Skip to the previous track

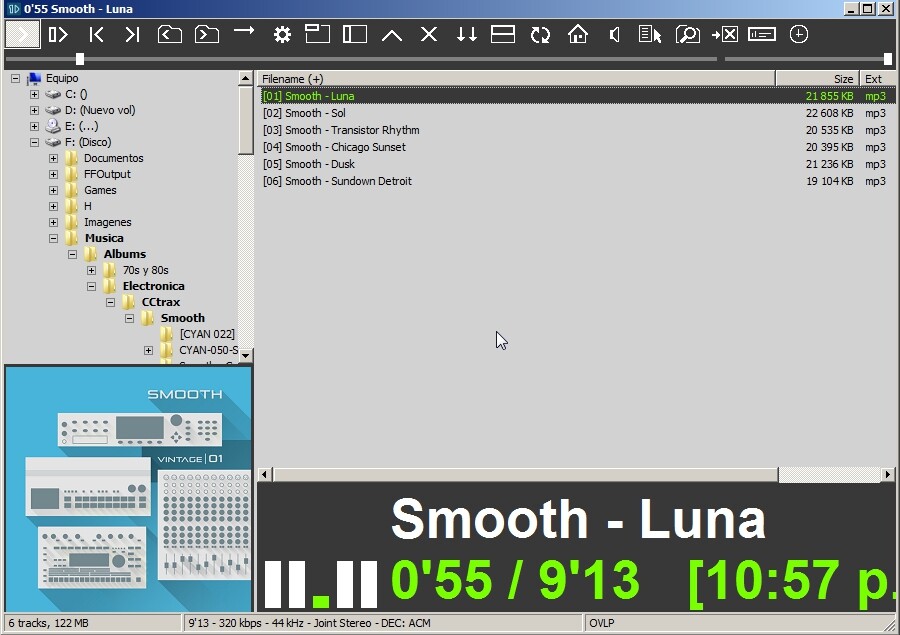[x=96, y=34]
